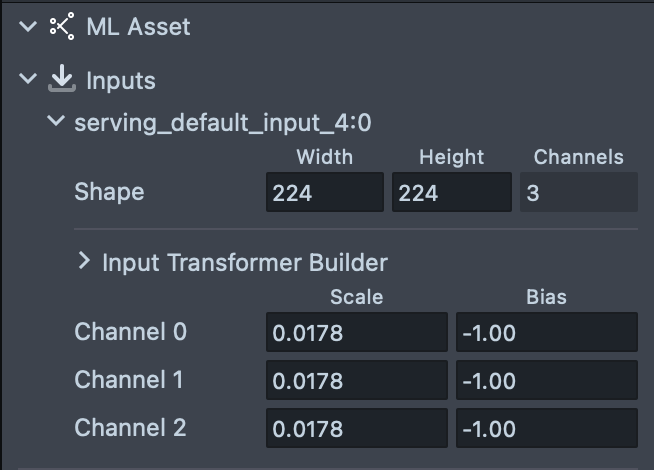The height and width of the screenshot is (470, 654).
Task: Click the Shape Width field
Action: coord(325,193)
